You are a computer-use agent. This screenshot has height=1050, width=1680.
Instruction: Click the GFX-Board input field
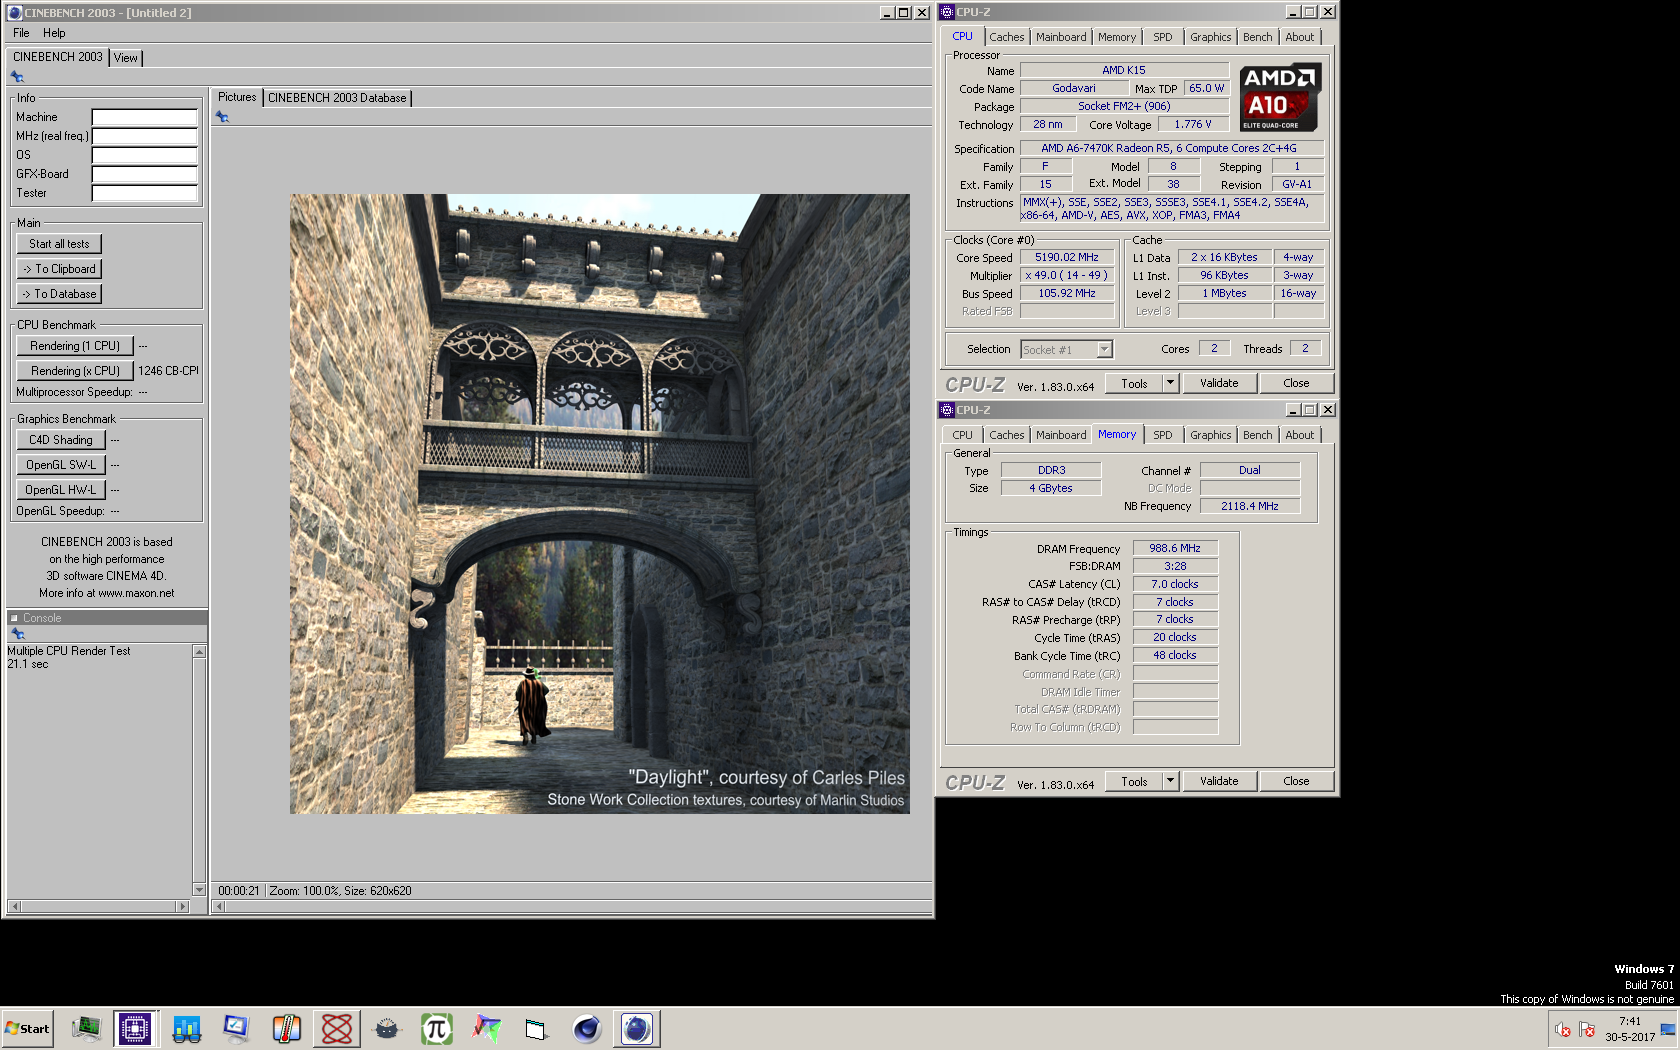coord(145,174)
